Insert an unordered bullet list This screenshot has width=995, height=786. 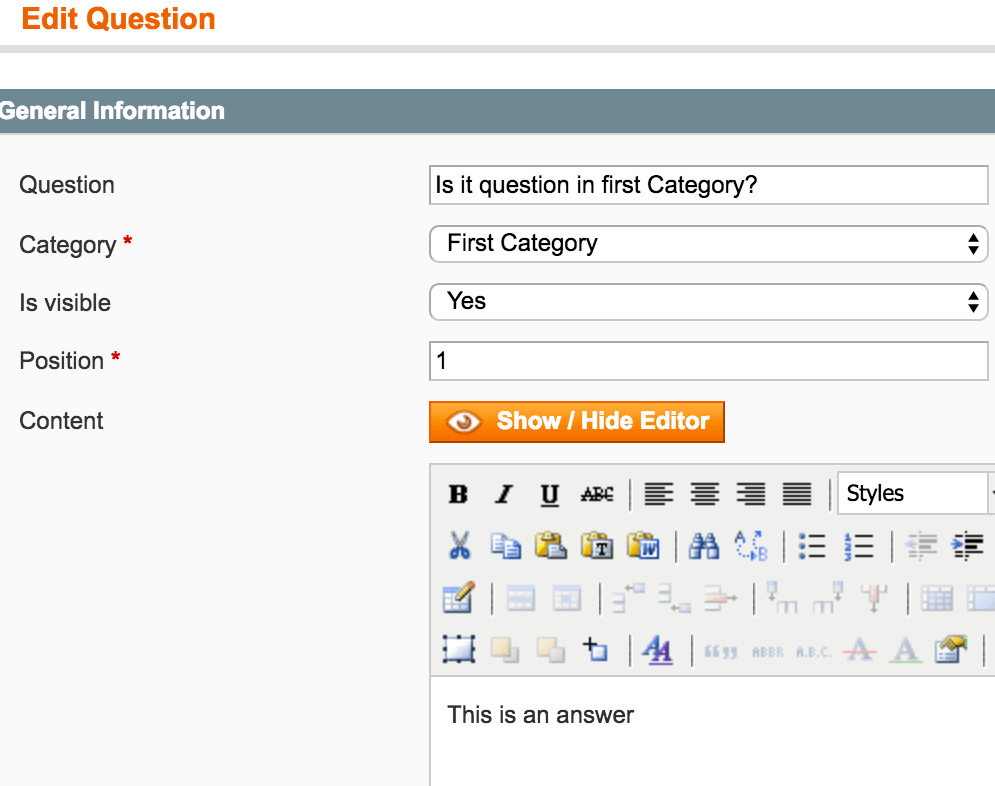(811, 546)
